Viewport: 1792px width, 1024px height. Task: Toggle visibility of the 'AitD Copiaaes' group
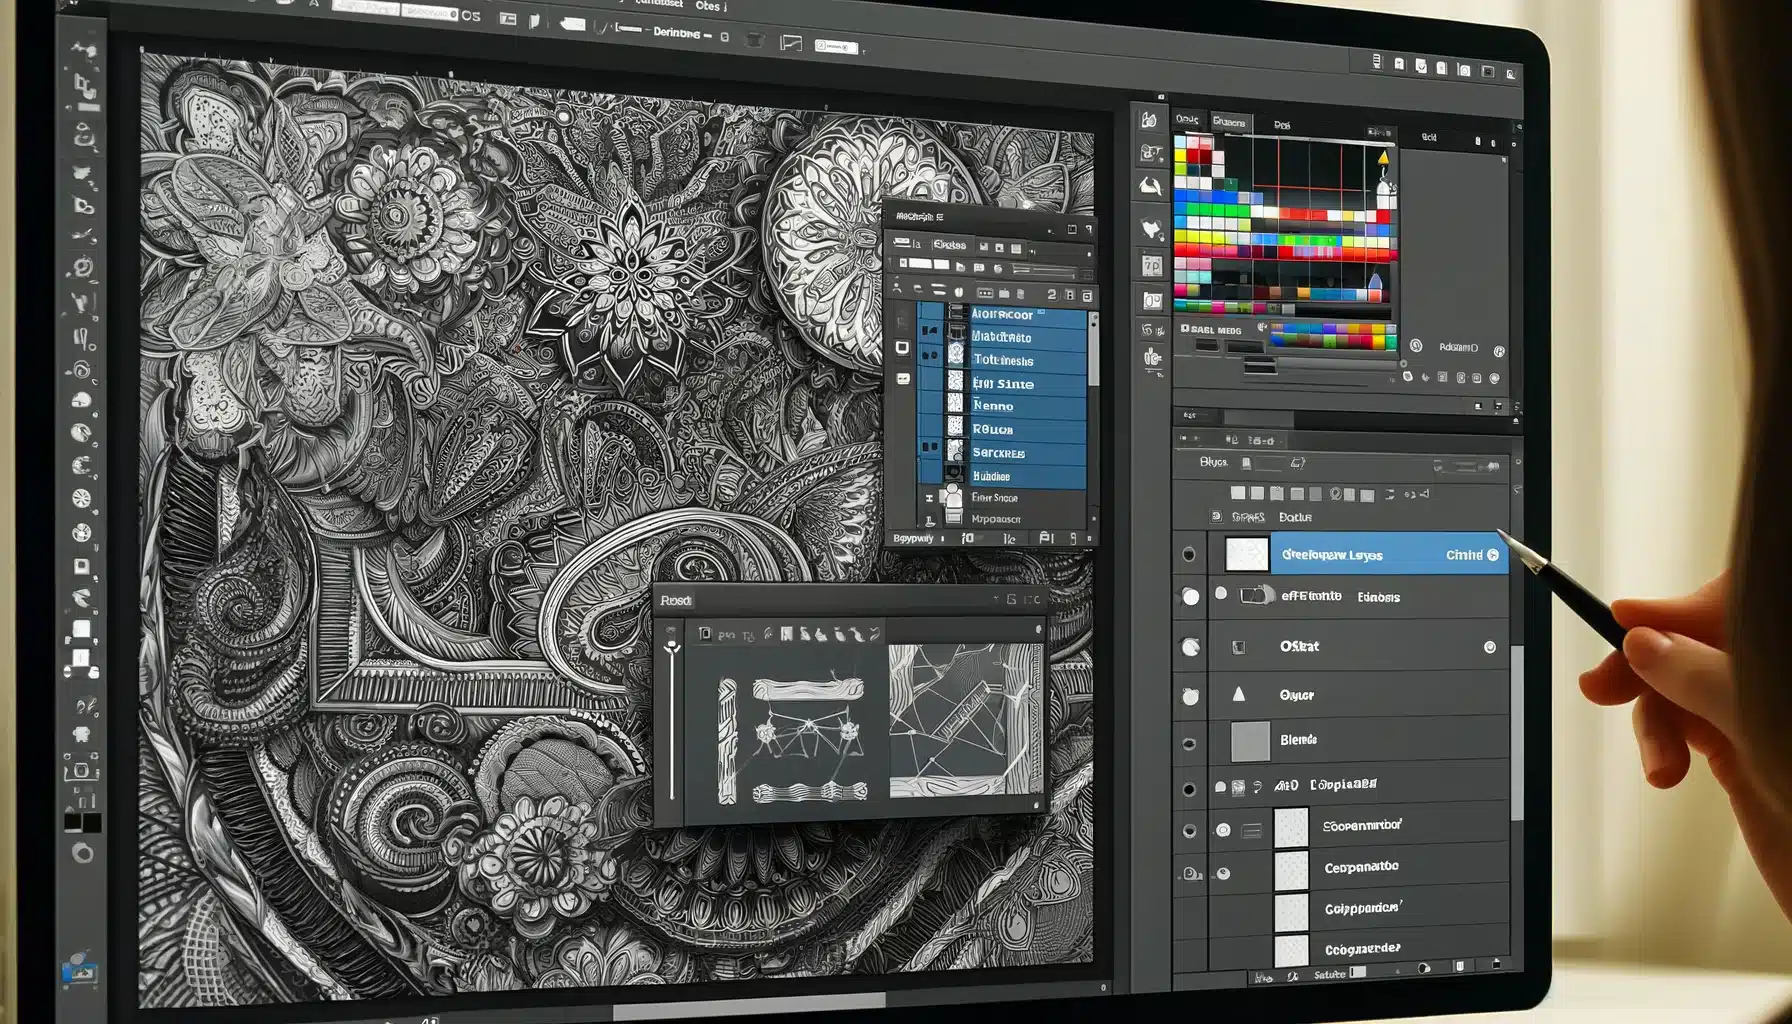tap(1189, 789)
